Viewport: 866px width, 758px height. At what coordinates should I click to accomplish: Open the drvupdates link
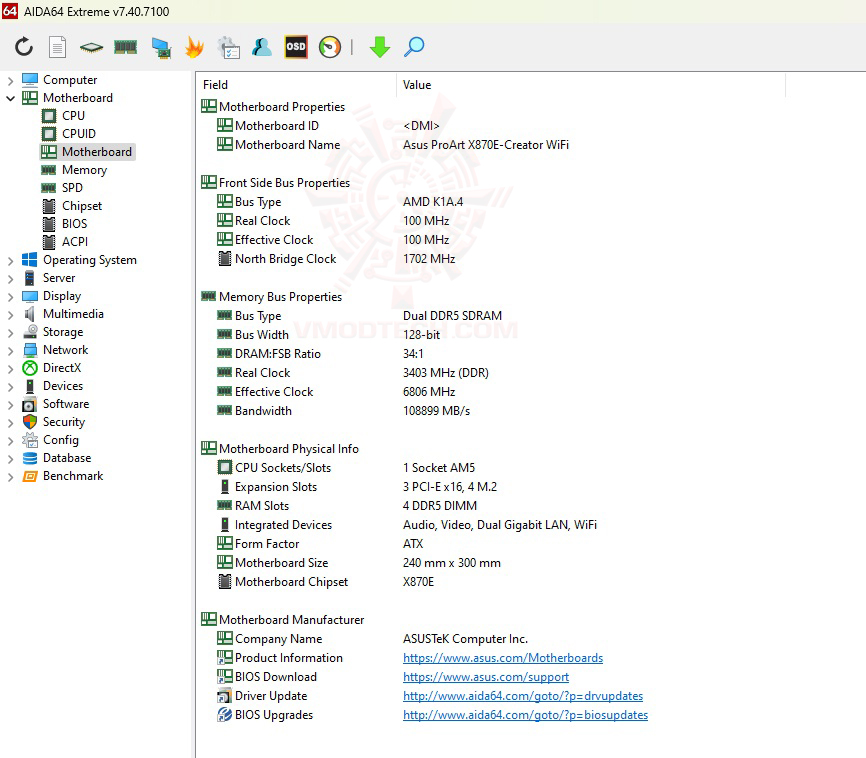(x=523, y=696)
